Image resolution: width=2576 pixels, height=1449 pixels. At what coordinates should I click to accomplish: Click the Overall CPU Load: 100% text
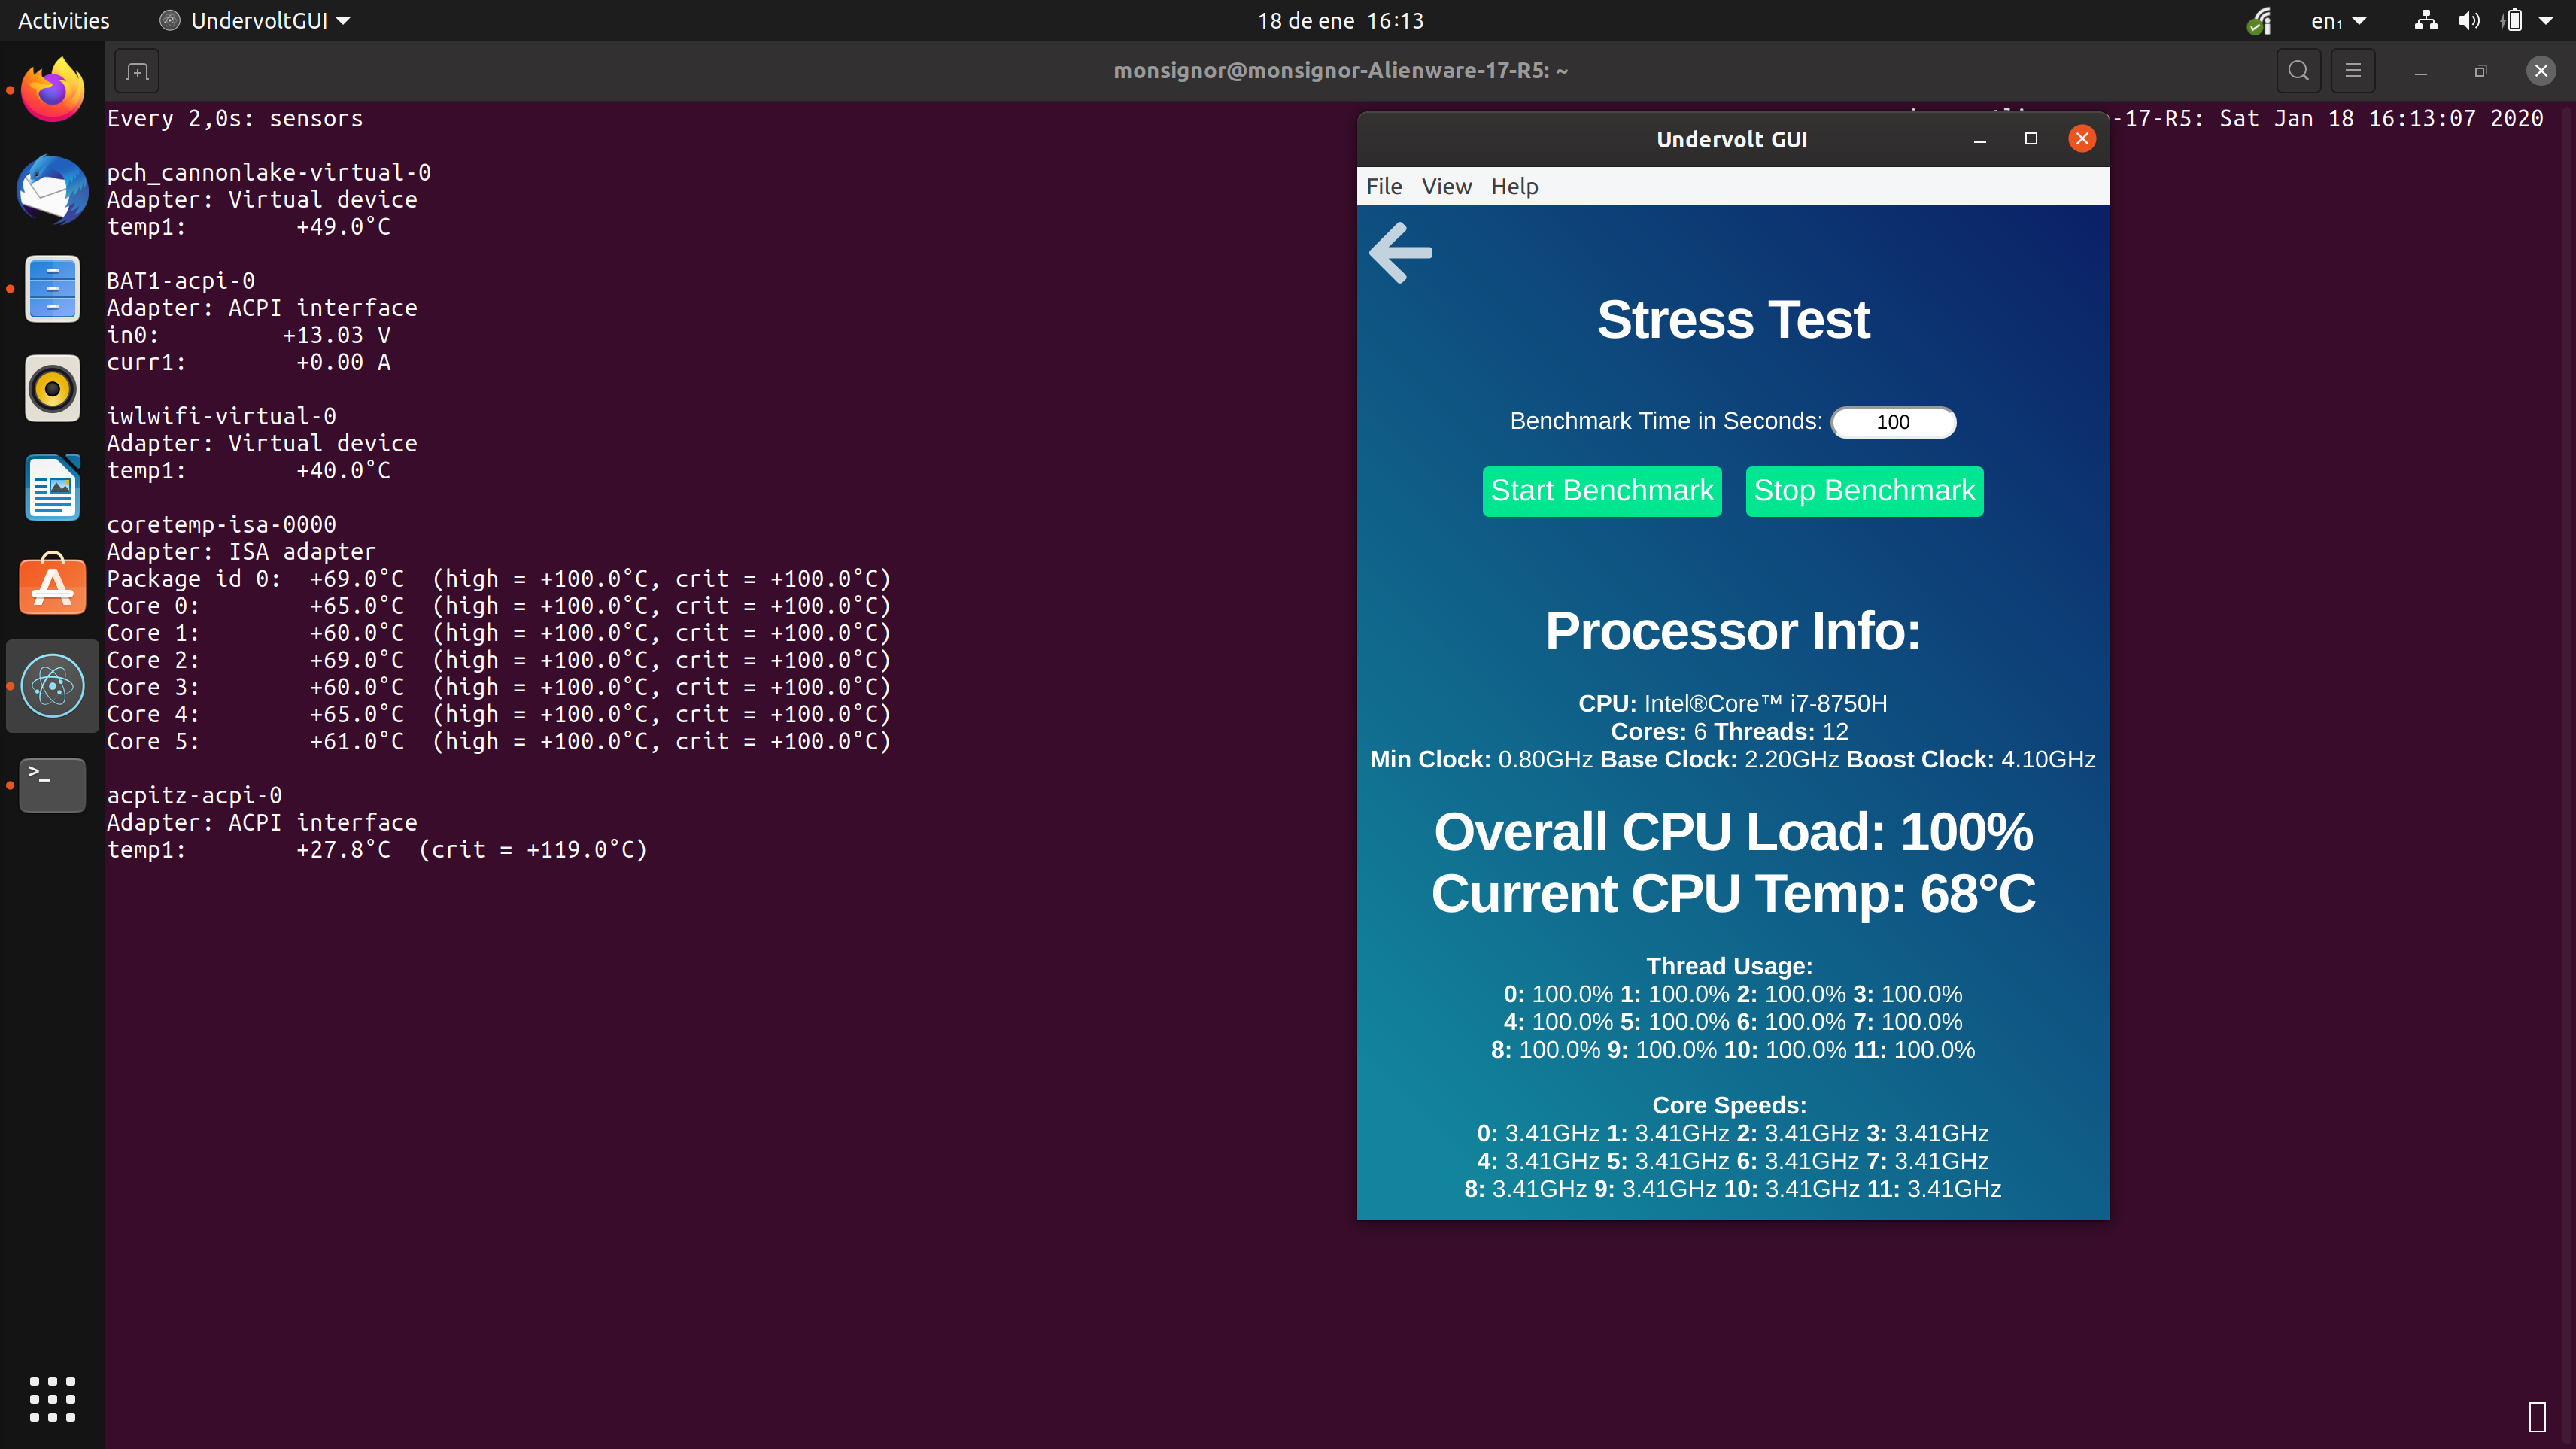(x=1733, y=832)
